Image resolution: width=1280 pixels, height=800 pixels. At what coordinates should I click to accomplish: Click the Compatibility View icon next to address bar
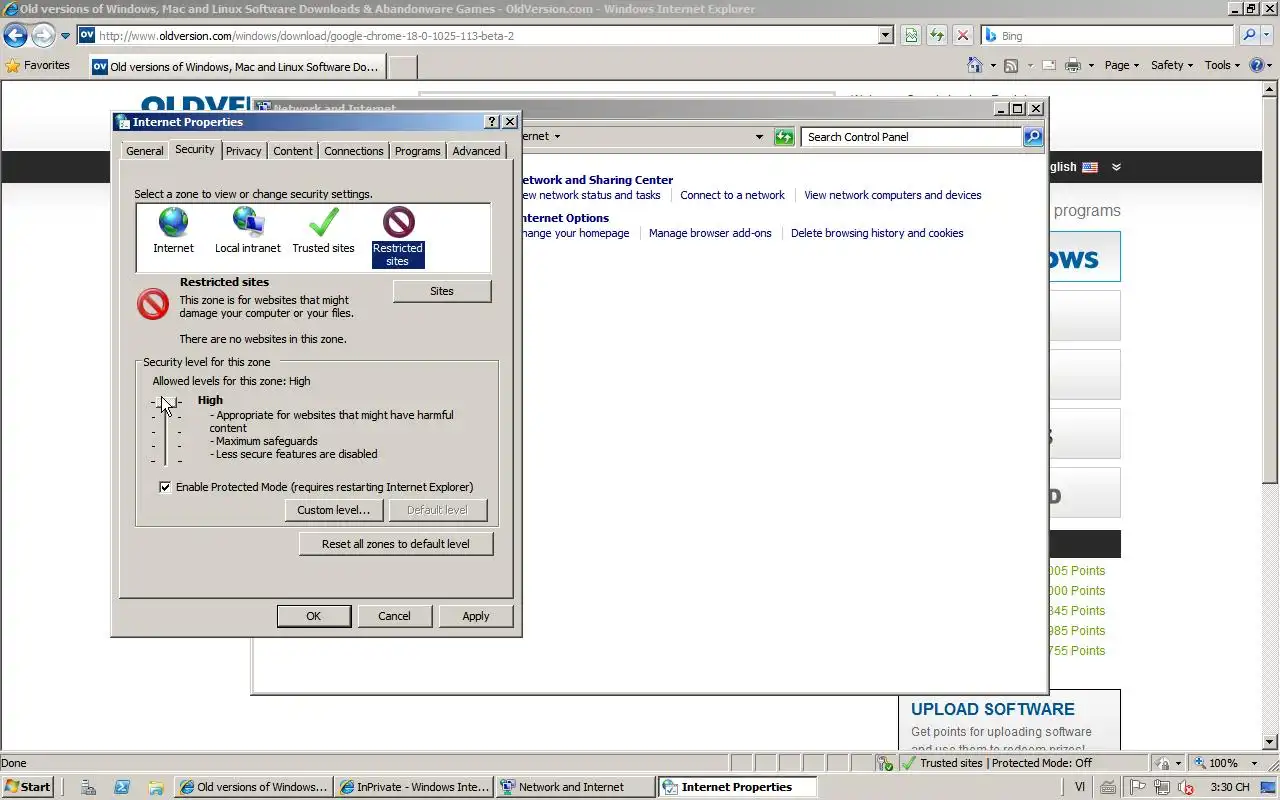tap(911, 36)
